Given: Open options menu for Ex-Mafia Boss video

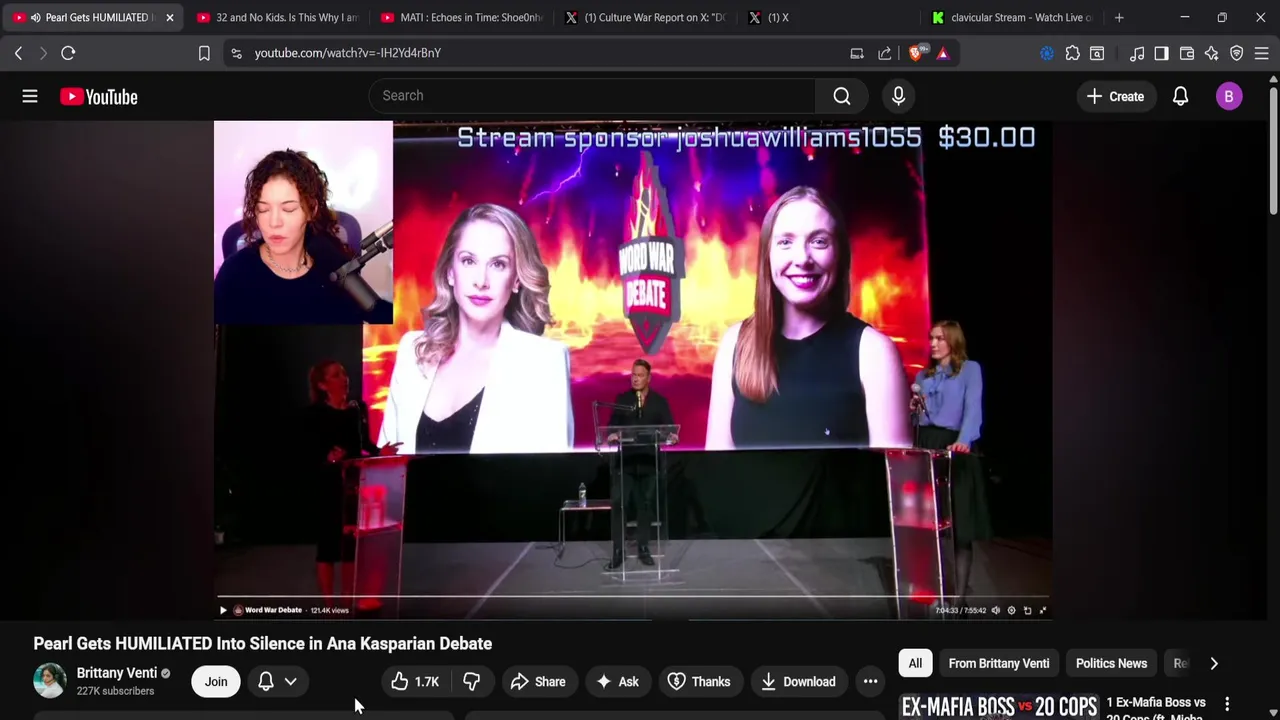Looking at the screenshot, I should pos(1227,704).
